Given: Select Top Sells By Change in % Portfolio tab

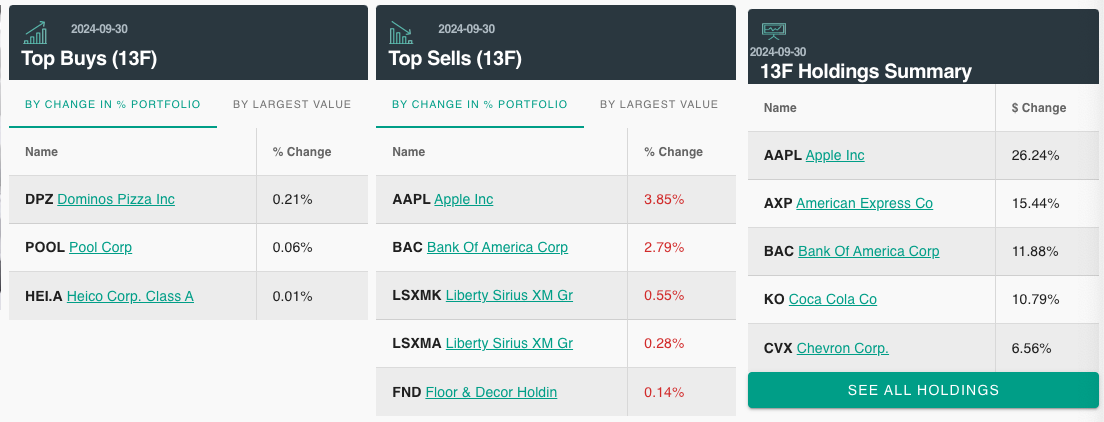Looking at the screenshot, I should [479, 104].
